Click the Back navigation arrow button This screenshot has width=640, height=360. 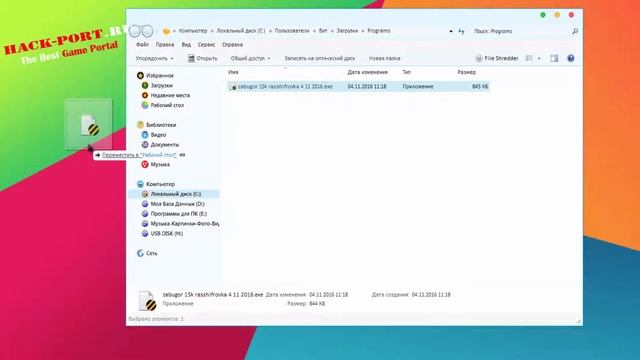coord(135,31)
